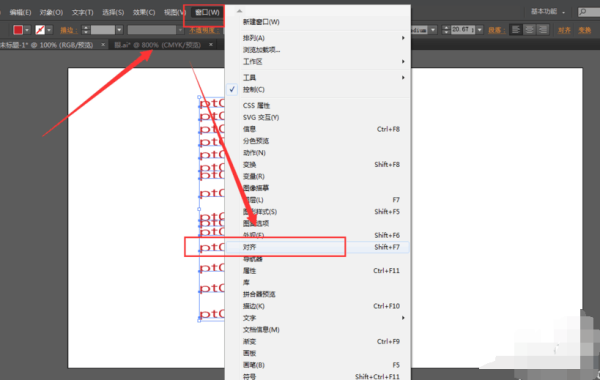The width and height of the screenshot is (600, 380).
Task: Select the right-align paragraph icon
Action: [543, 29]
